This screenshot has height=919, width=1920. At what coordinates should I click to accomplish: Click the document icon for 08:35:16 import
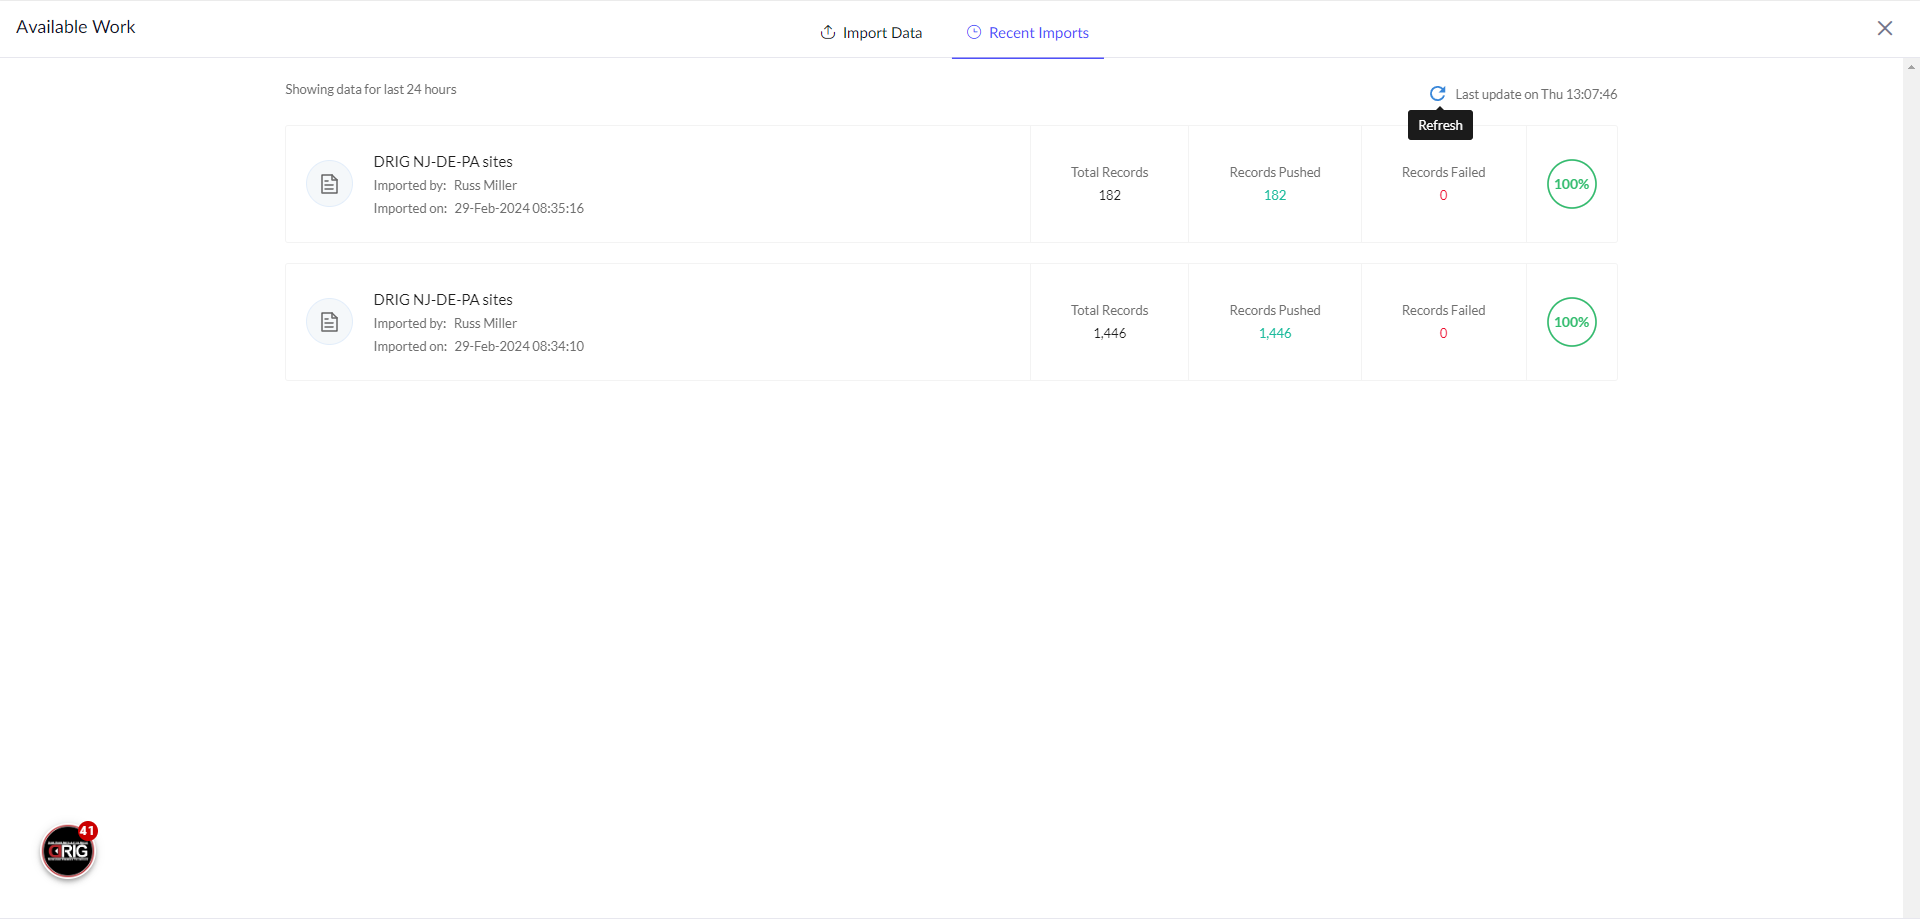[x=329, y=184]
